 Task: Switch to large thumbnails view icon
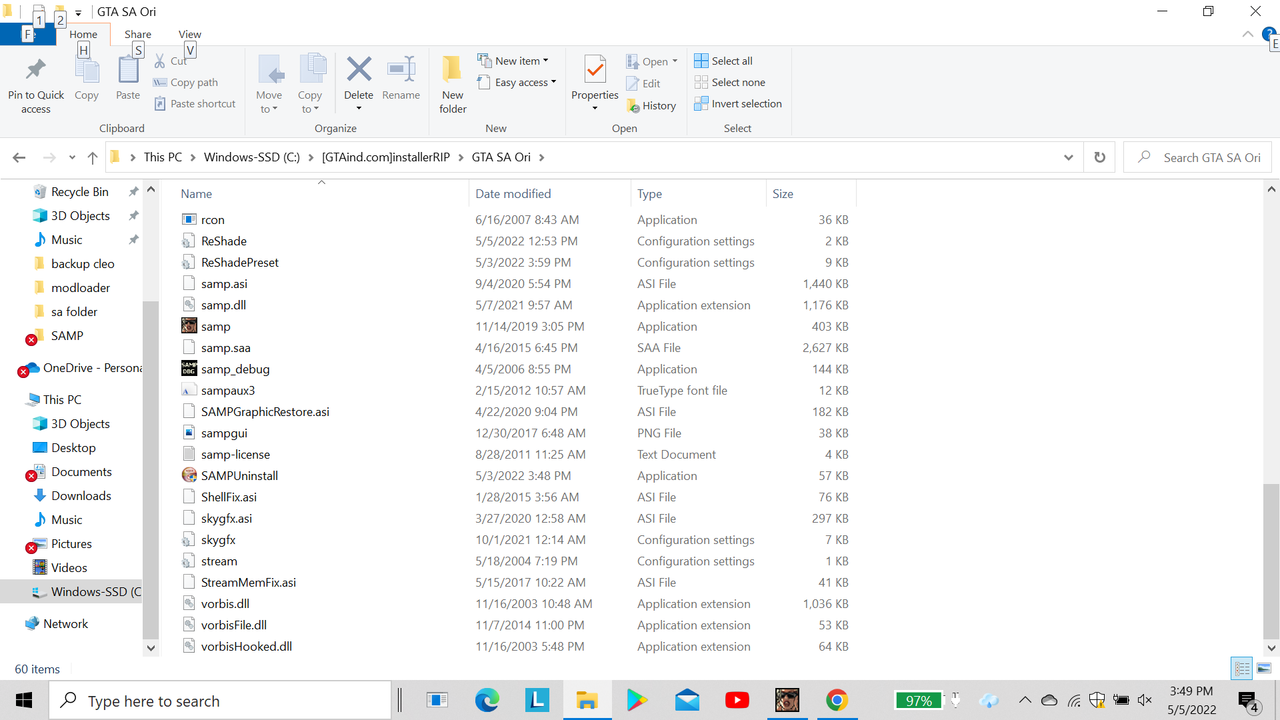click(x=1264, y=669)
